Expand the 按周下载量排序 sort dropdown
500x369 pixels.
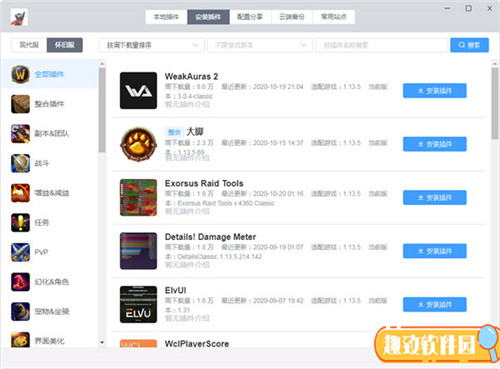(x=152, y=45)
